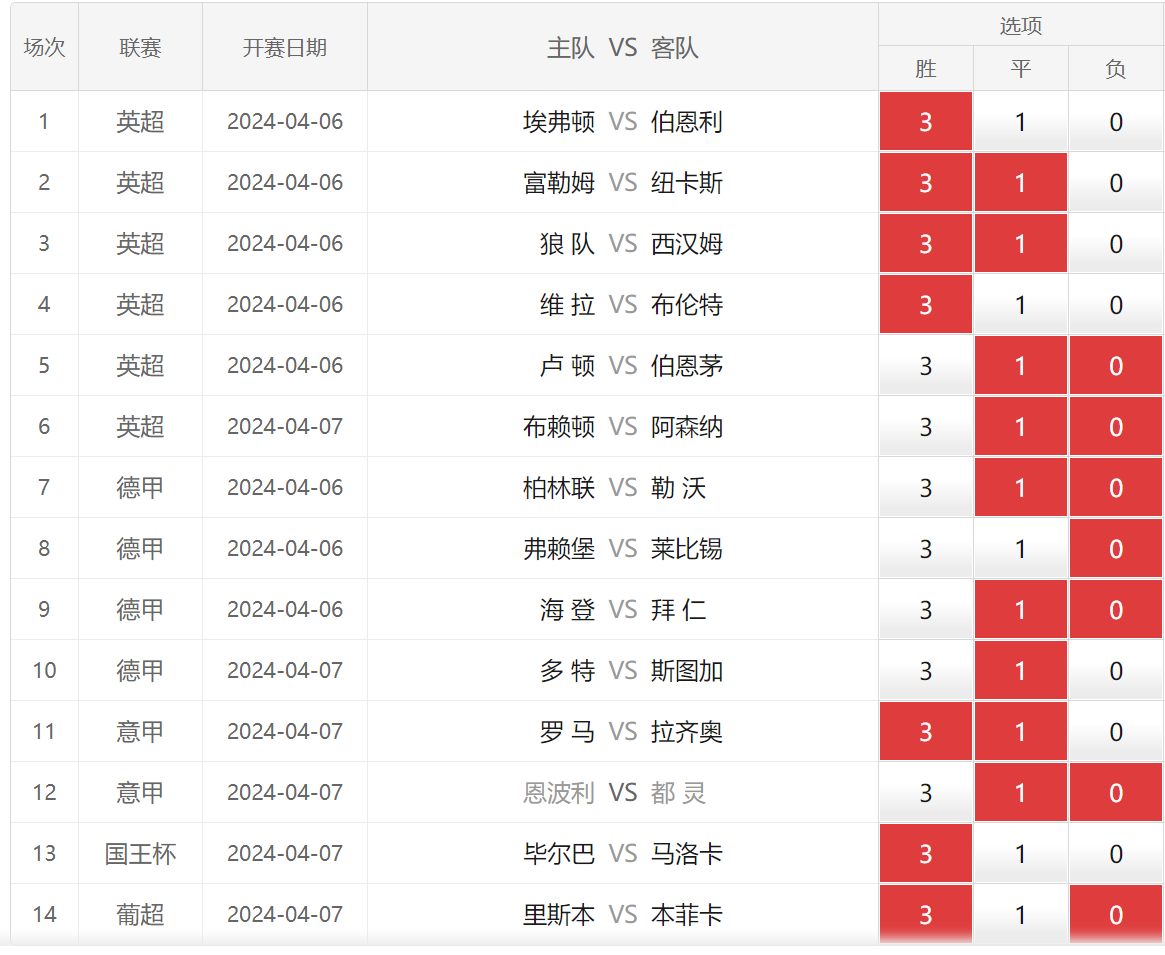Select draw option 1 for 毕尔巴 VS 马洛卡
This screenshot has width=1165, height=955.
pyautogui.click(x=1020, y=852)
